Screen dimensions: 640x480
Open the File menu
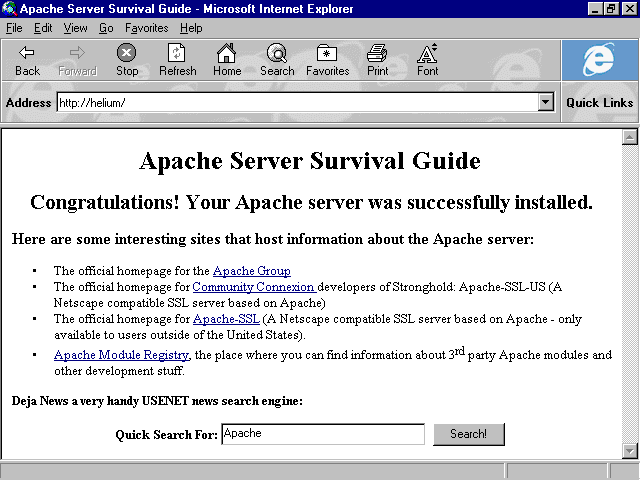(x=14, y=28)
